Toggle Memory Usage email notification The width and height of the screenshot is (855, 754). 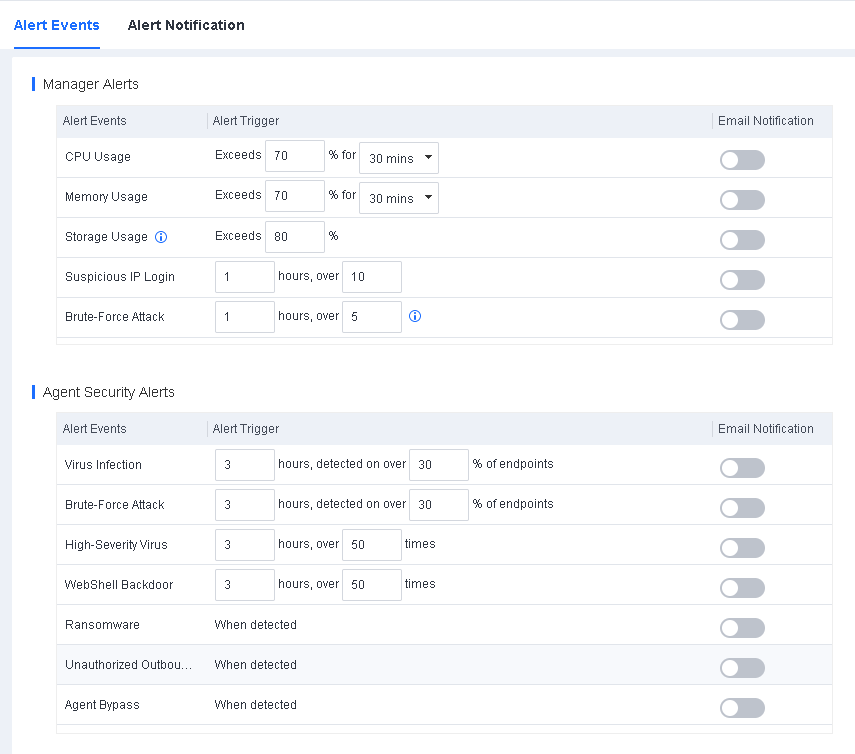point(742,200)
